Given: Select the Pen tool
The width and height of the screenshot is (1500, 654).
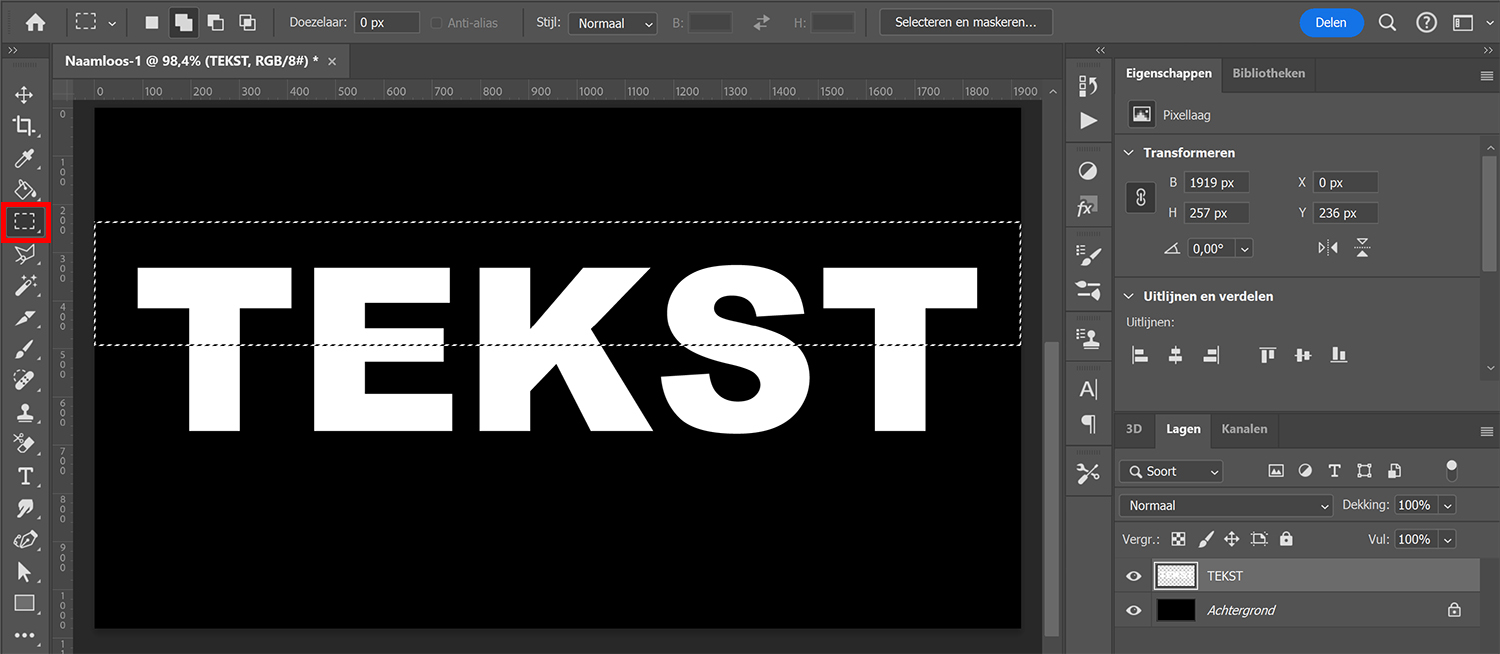Looking at the screenshot, I should pyautogui.click(x=24, y=540).
